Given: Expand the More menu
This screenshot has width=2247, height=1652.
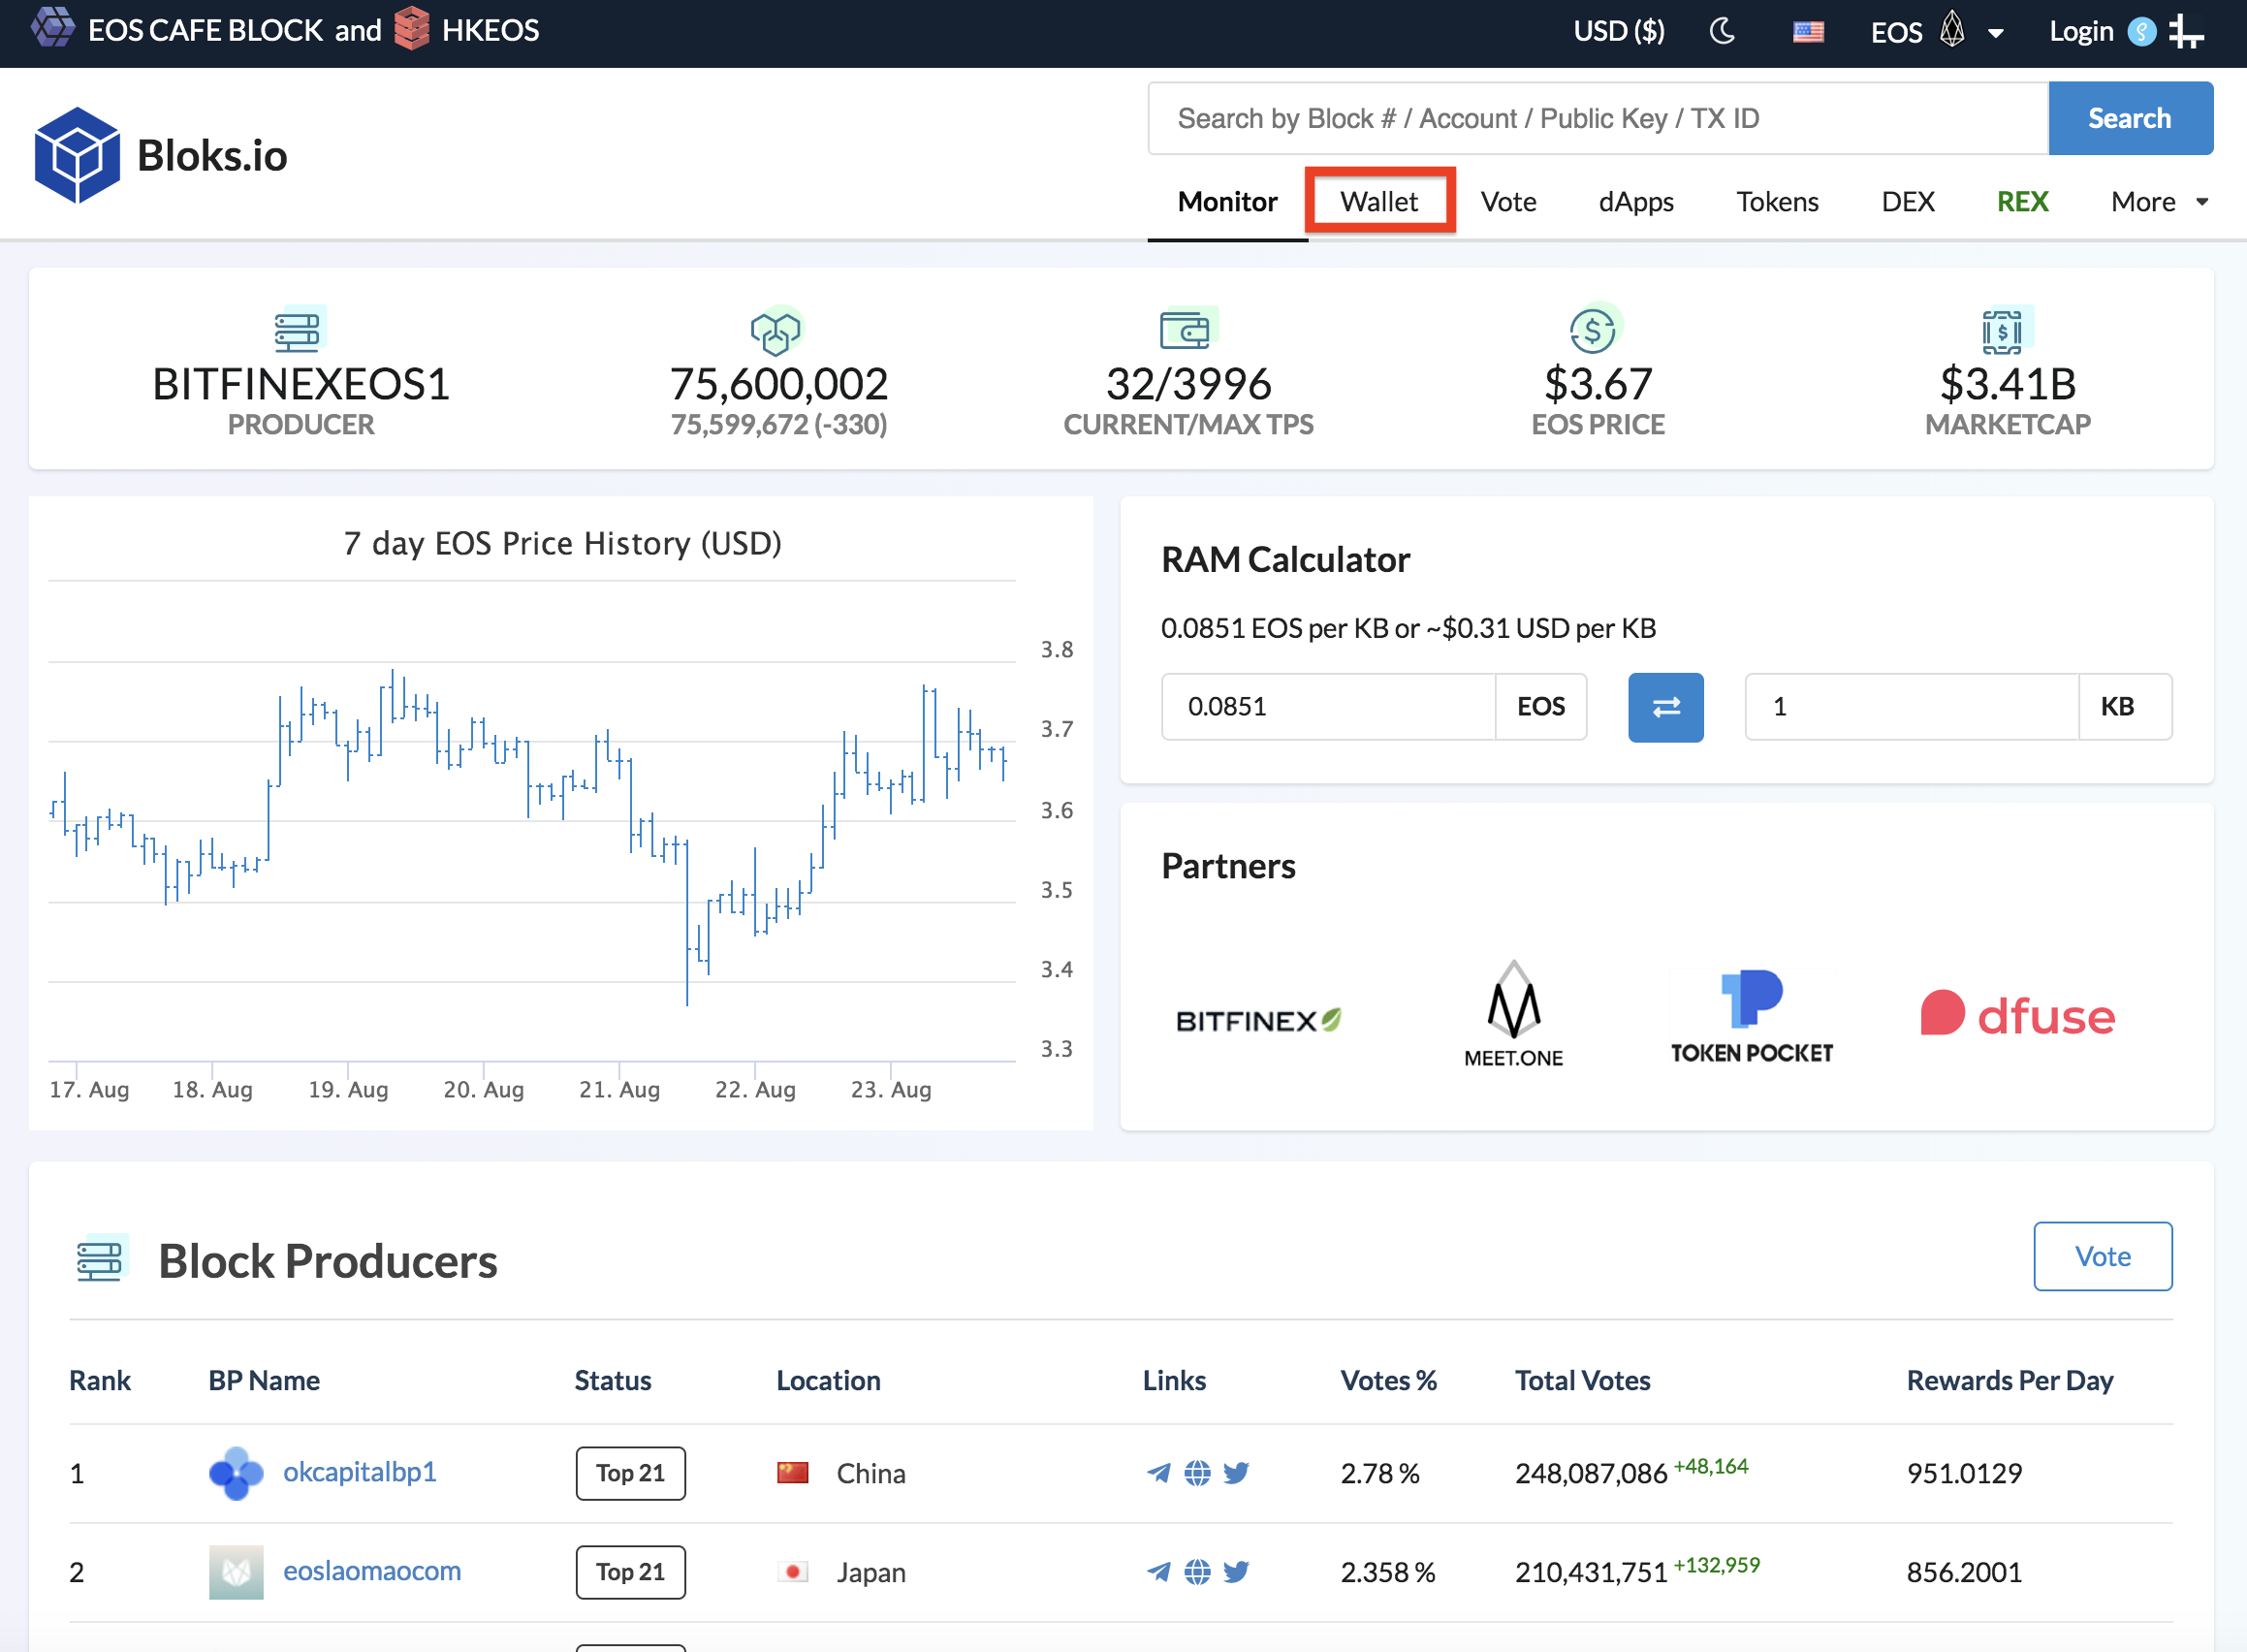Looking at the screenshot, I should click(x=2158, y=202).
